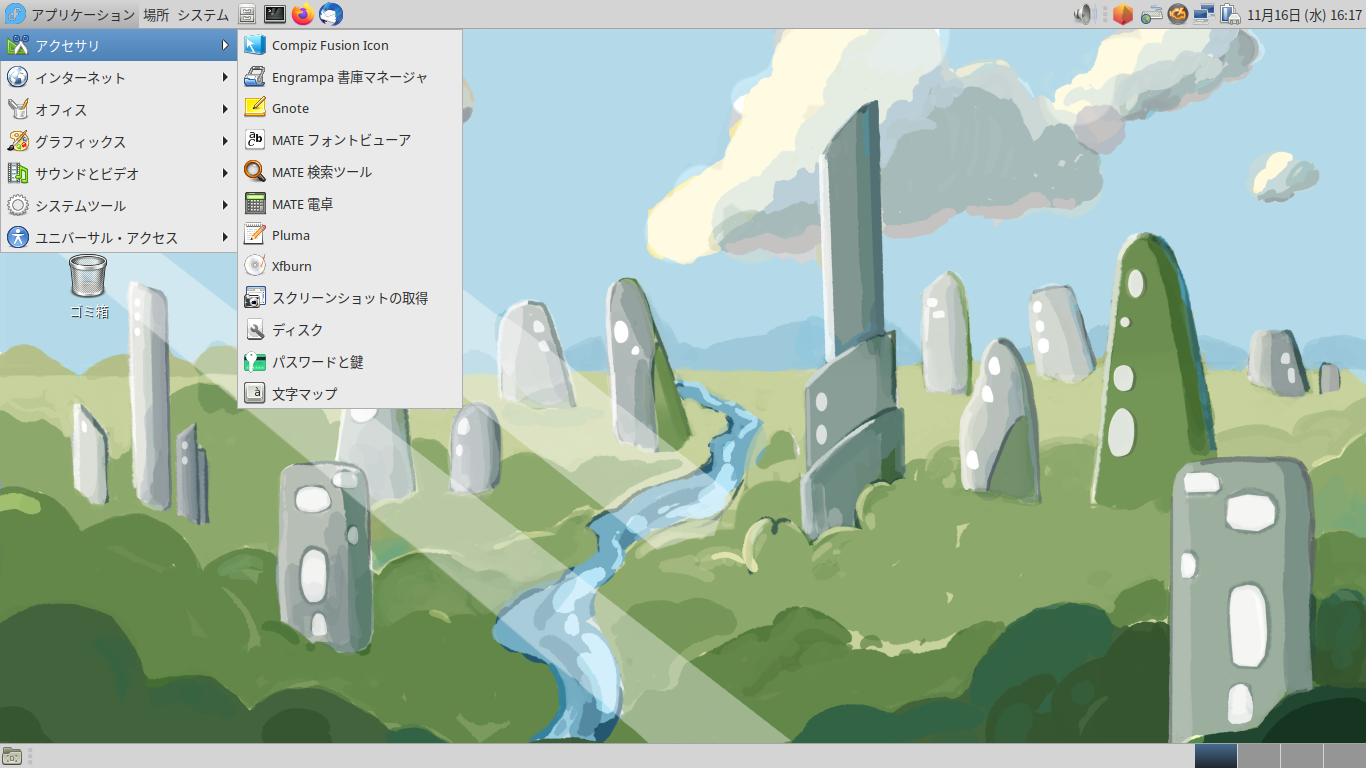
Task: Launch the Pluma text editor
Action: point(350,235)
